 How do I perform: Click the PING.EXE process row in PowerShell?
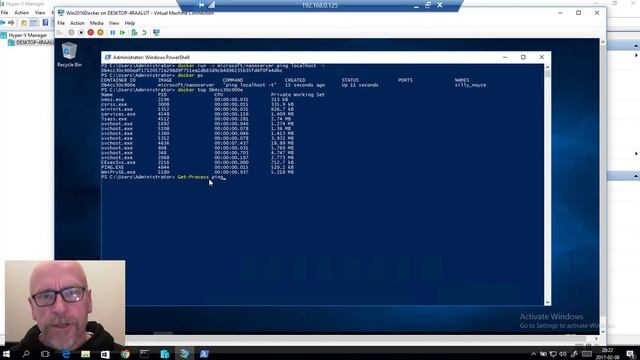(198, 167)
